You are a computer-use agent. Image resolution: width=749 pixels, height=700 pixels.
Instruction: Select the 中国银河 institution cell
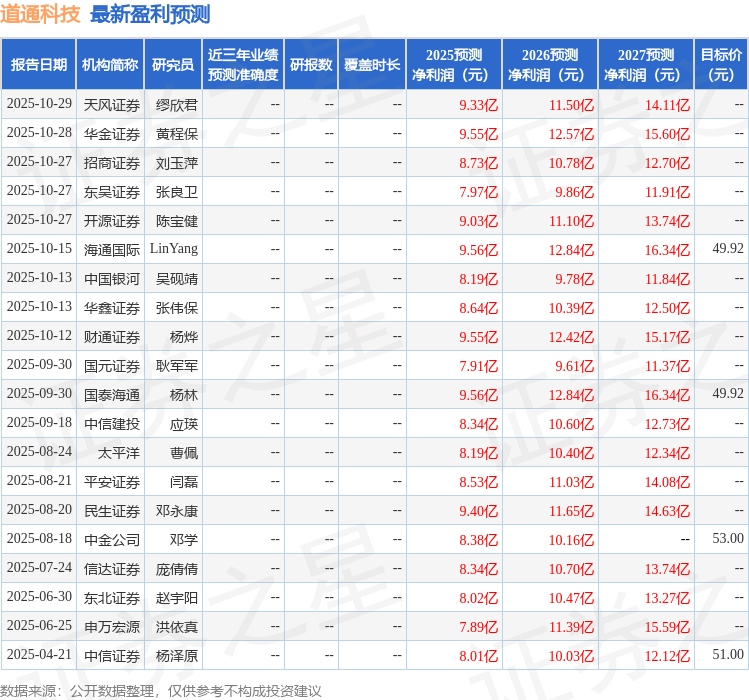coord(112,279)
